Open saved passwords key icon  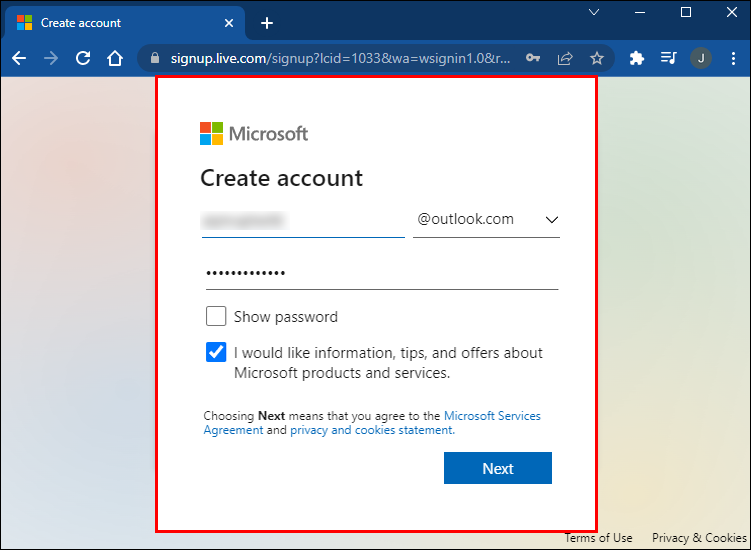click(533, 58)
